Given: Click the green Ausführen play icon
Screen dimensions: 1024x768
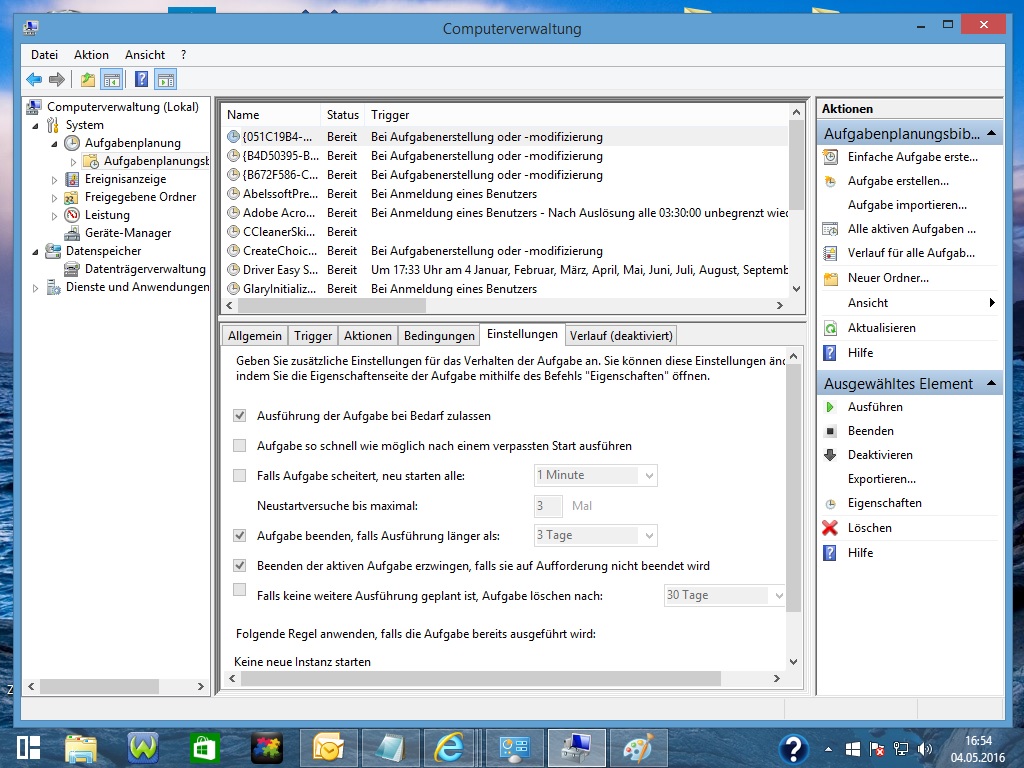Looking at the screenshot, I should pos(830,407).
